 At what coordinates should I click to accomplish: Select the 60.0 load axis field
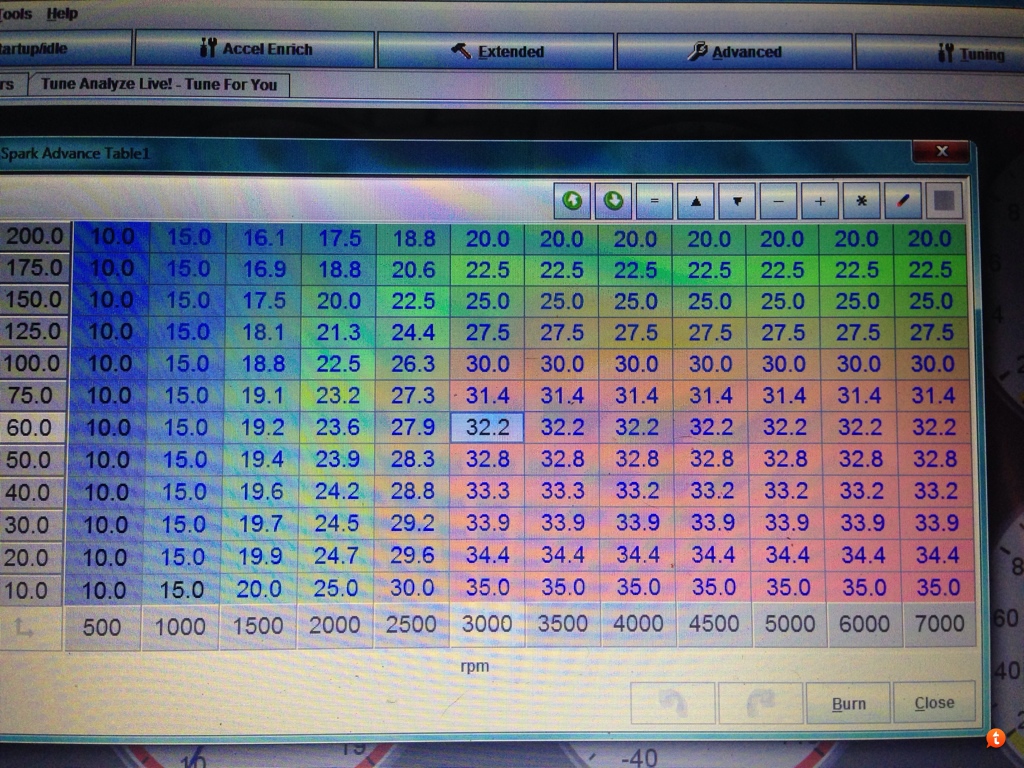coord(31,427)
